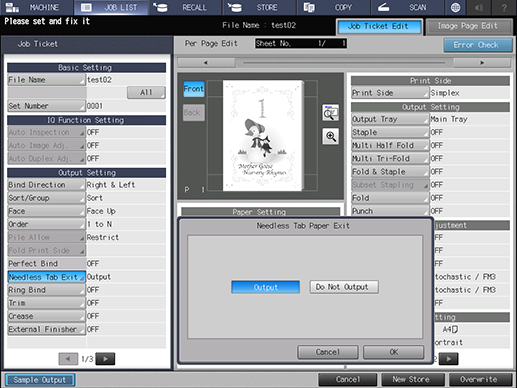This screenshot has height=388, width=517.
Task: Open help with the question mark icon
Action: [504, 7]
